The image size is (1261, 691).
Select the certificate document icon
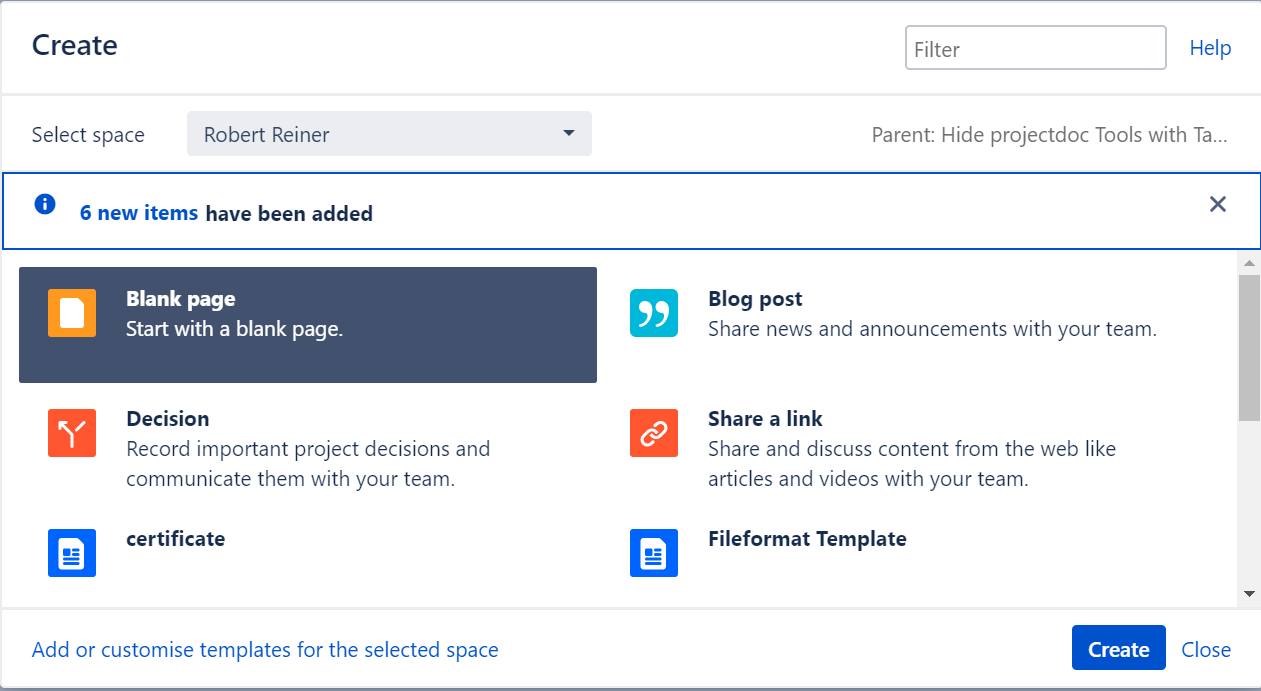point(71,553)
